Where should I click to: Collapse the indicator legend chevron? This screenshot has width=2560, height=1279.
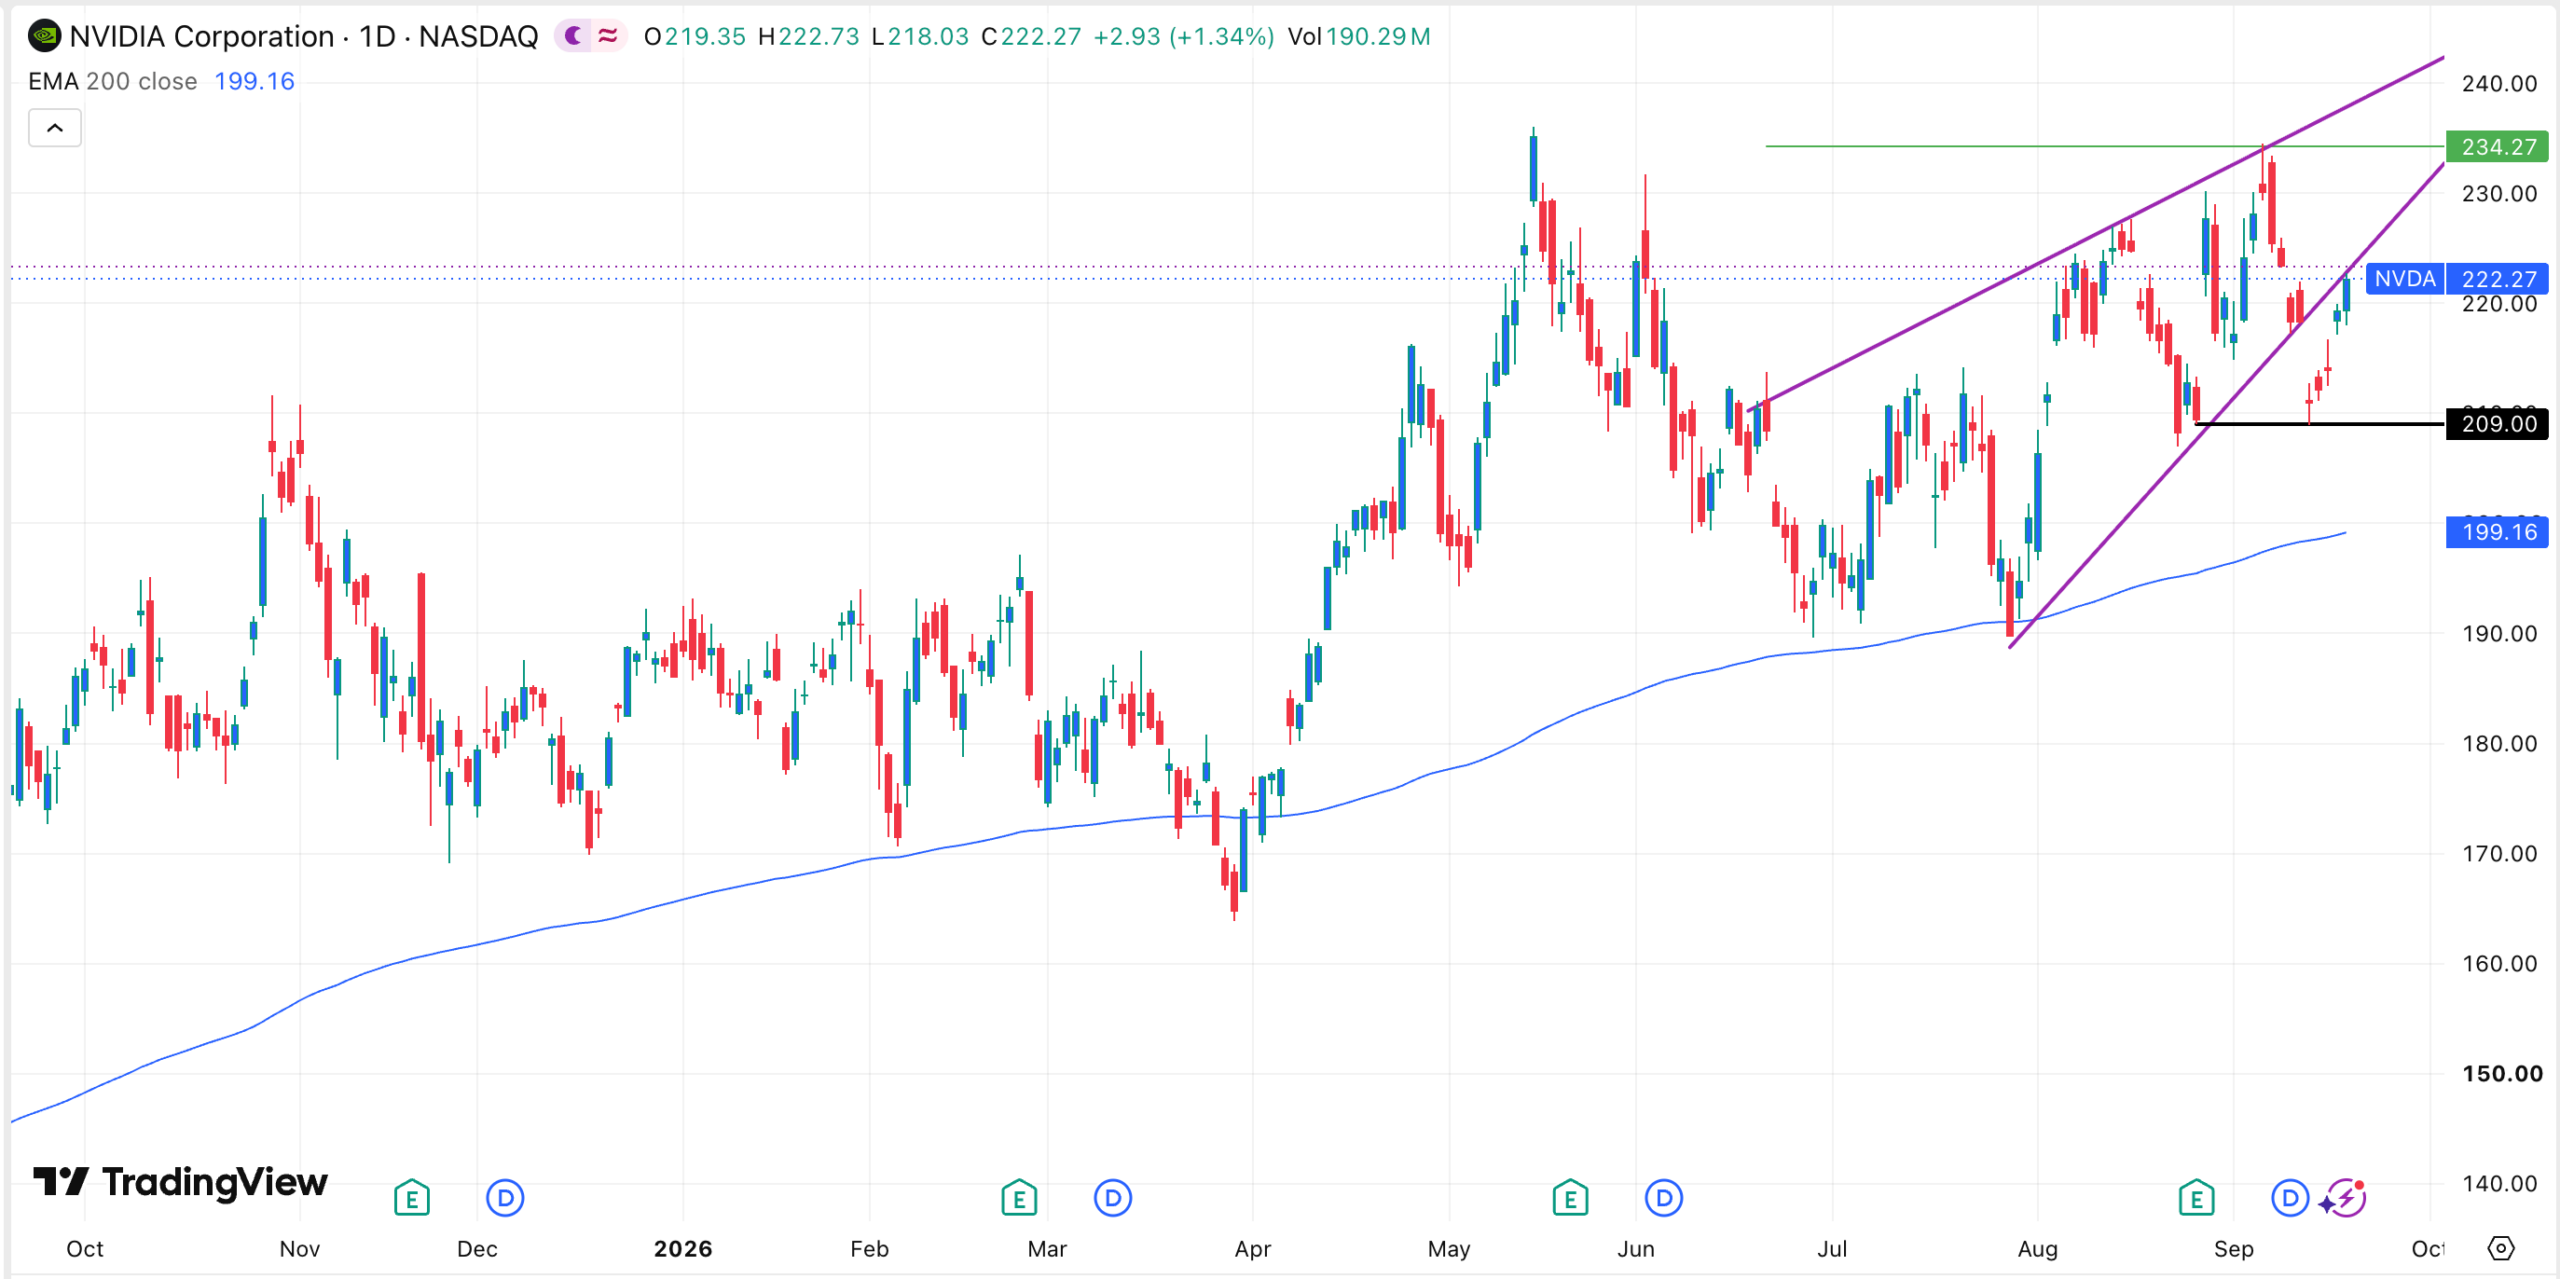pos(55,128)
